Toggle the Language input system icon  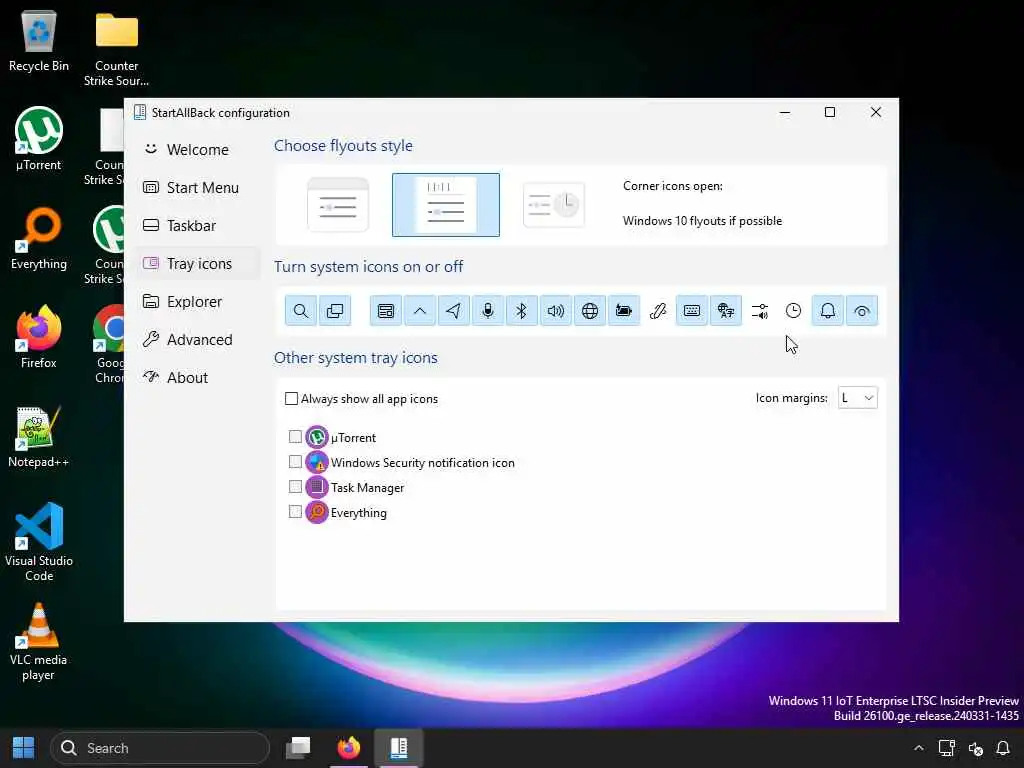tap(726, 311)
